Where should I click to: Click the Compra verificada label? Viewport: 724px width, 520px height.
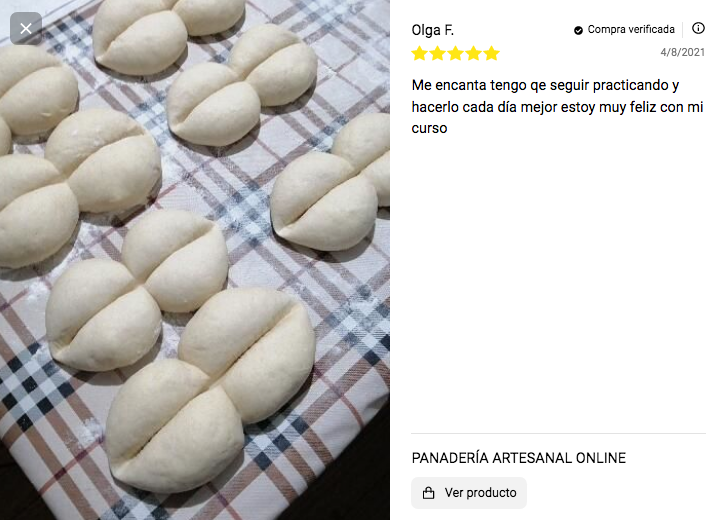tap(631, 30)
